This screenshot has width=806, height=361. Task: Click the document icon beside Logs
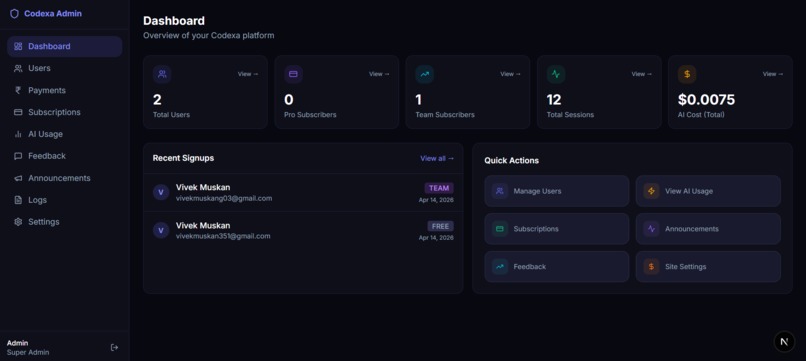(x=18, y=200)
